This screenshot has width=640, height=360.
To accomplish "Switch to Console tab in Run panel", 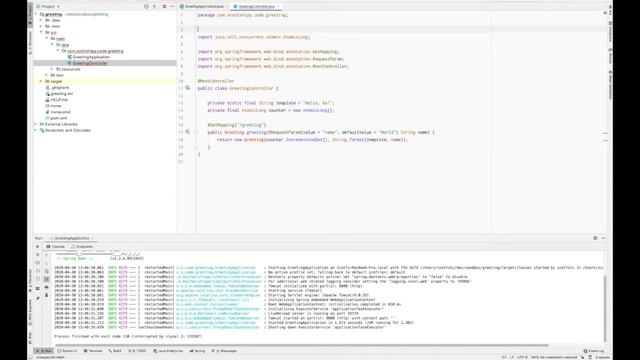I will [56, 247].
